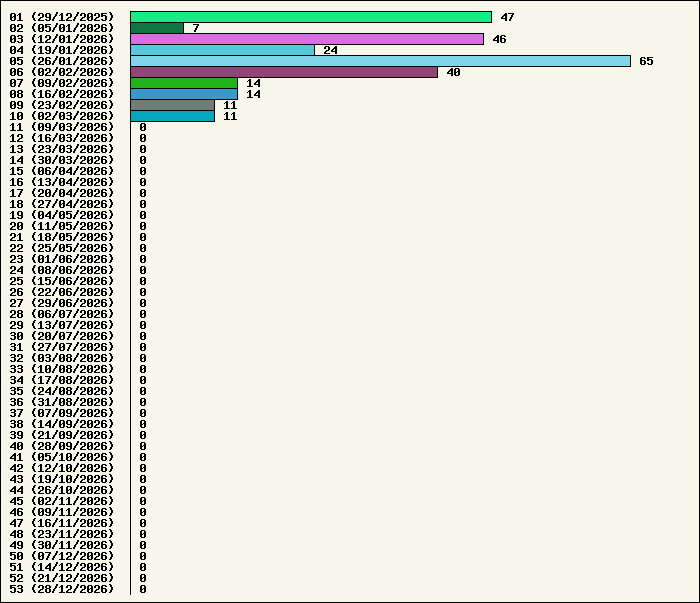Select the last row label 53 (28/12/2026)

click(x=62, y=589)
